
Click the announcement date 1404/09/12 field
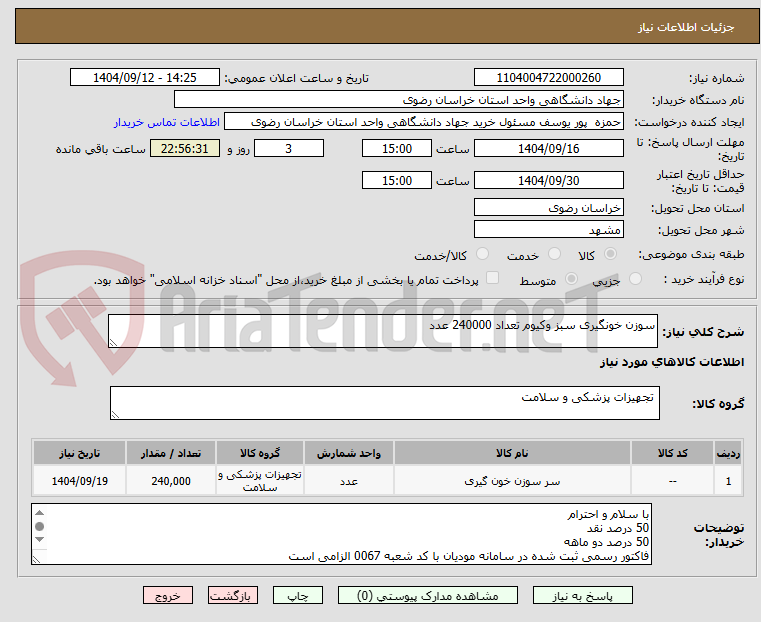click(x=145, y=78)
